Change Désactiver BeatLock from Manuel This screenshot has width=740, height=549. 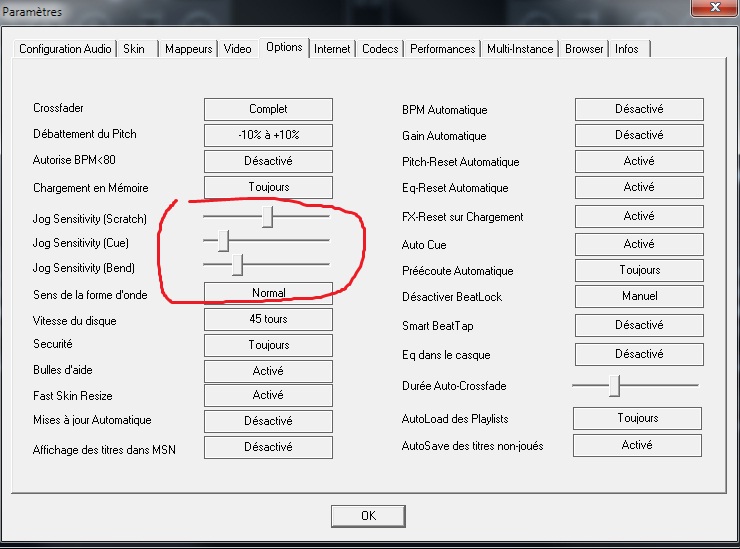(639, 296)
